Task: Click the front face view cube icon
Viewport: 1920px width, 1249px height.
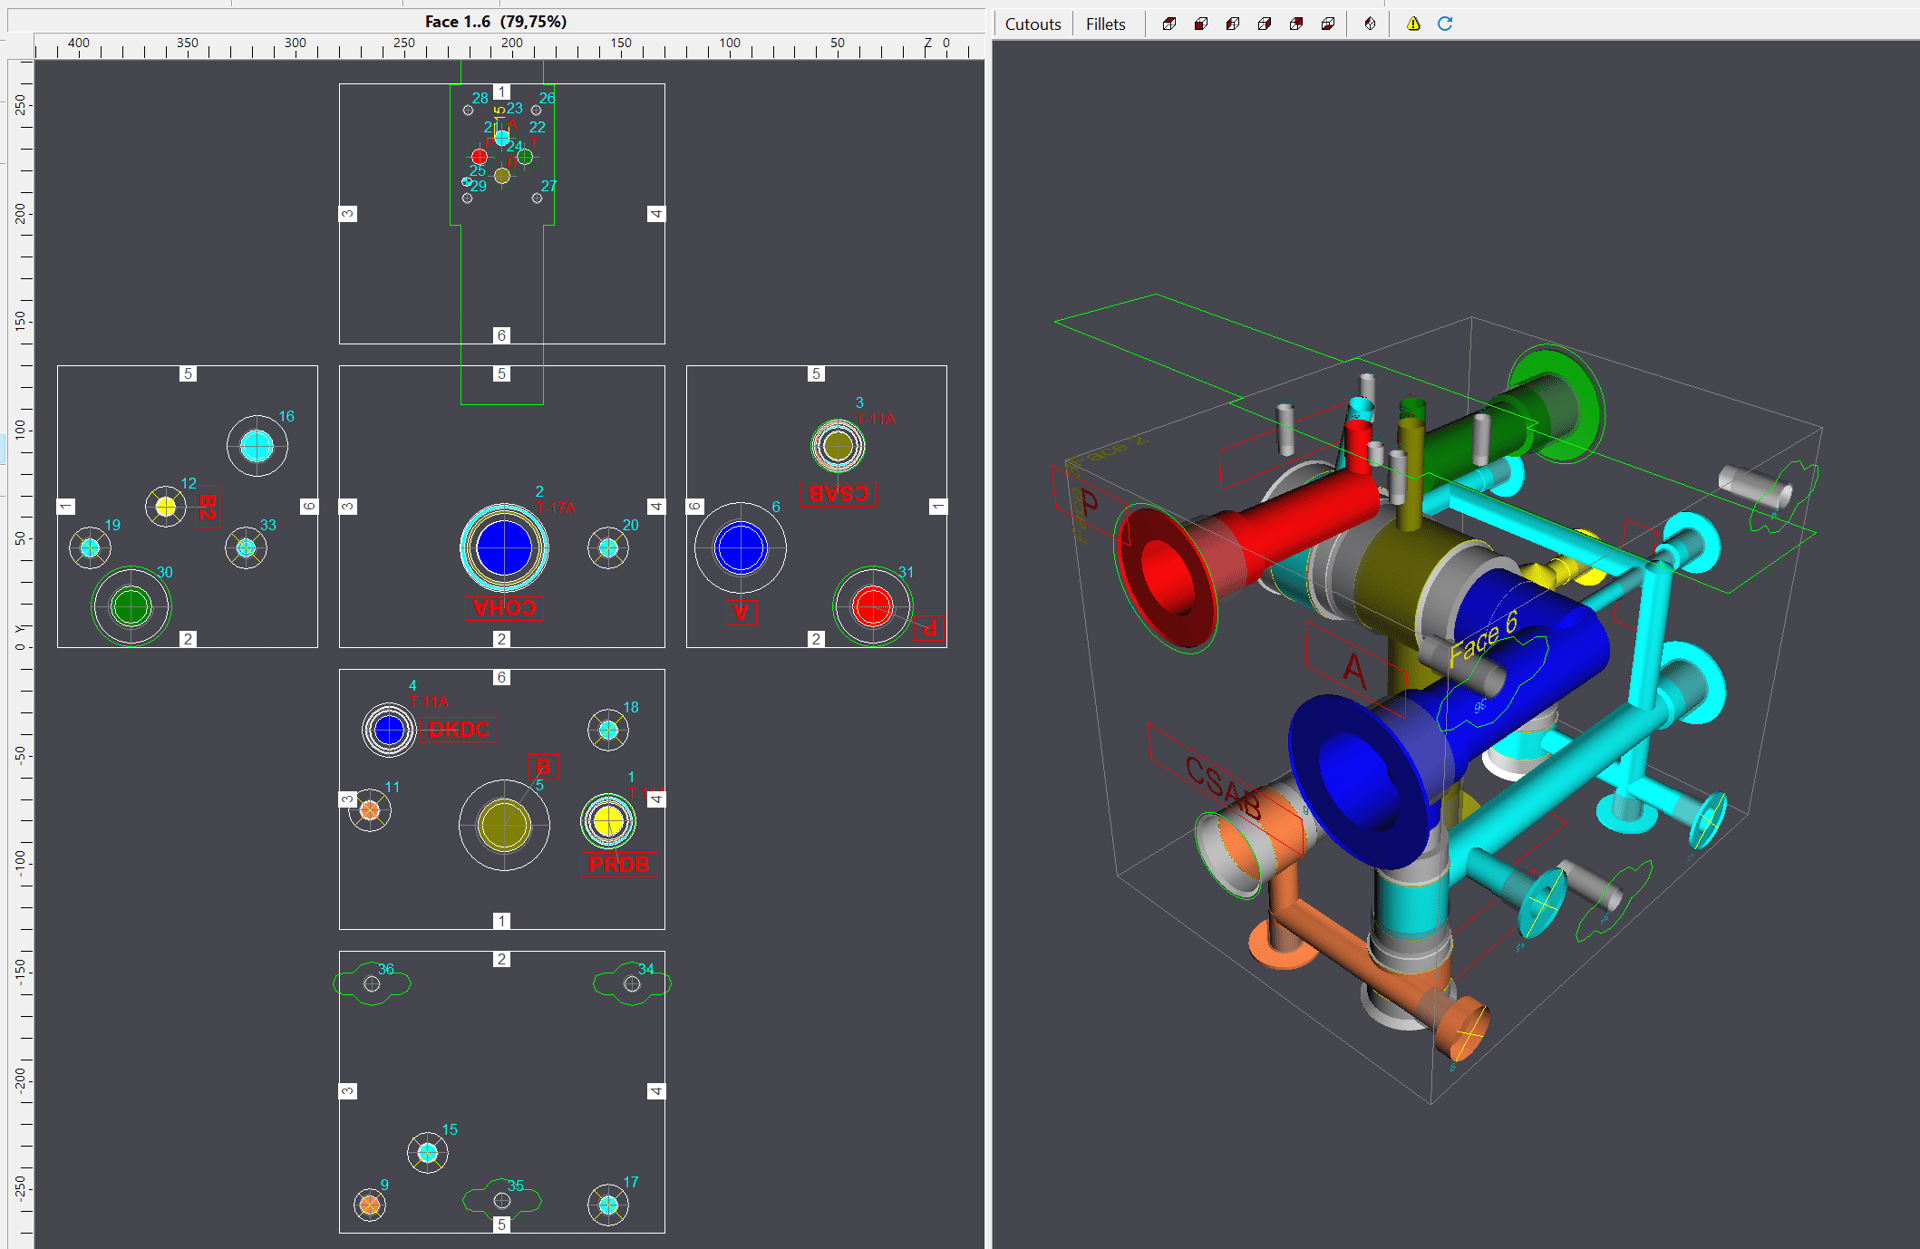Action: click(1201, 24)
